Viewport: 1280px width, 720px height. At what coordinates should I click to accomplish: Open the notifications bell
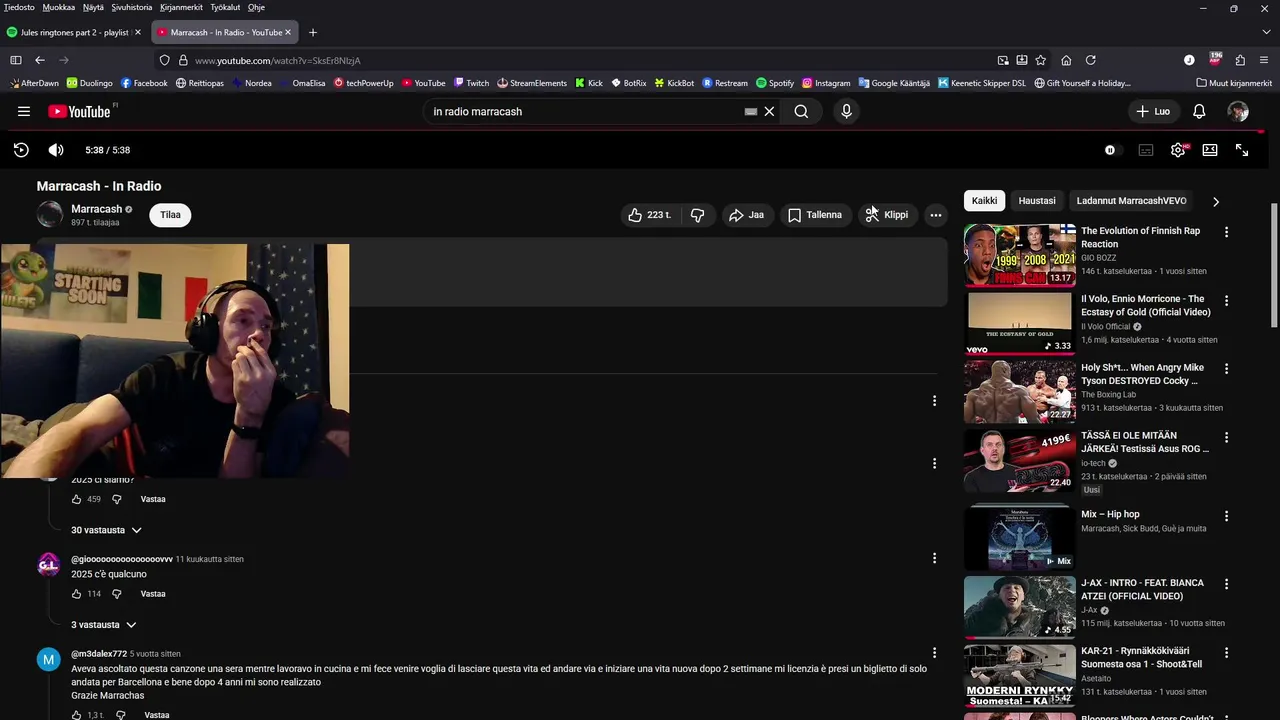(1199, 112)
